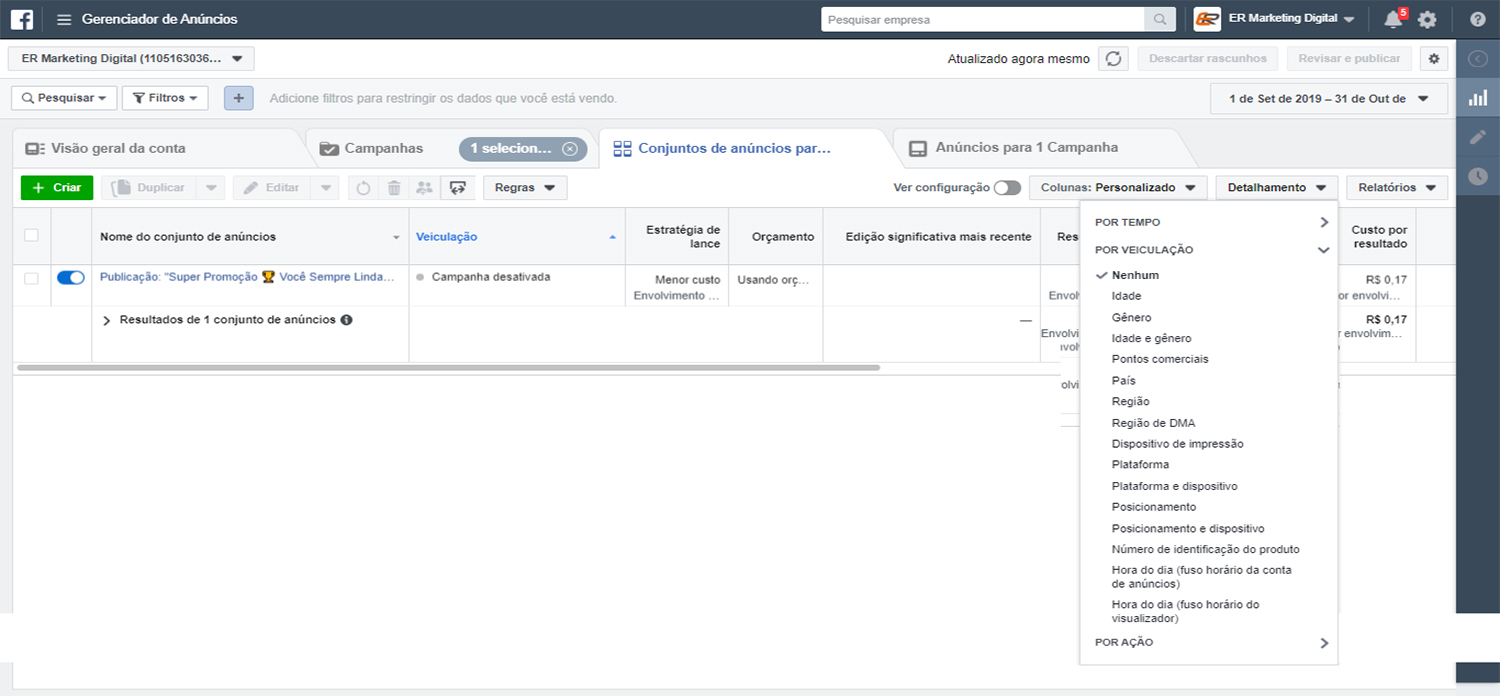Image resolution: width=1500 pixels, height=696 pixels.
Task: Click the pencil edit icon in right sidebar
Action: (x=1477, y=137)
